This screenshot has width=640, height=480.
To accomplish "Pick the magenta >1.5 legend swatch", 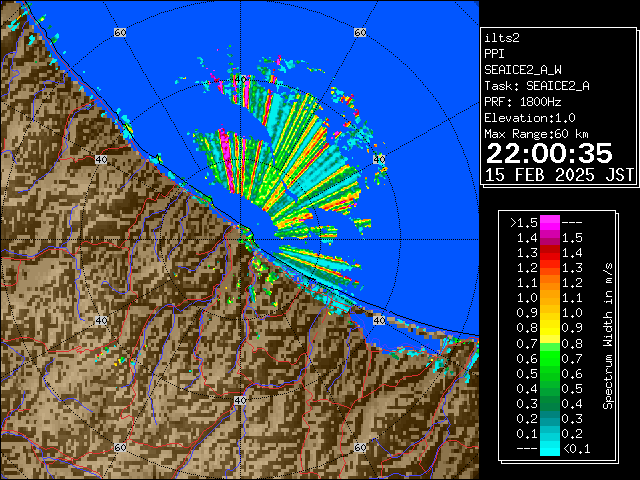I will coord(549,223).
